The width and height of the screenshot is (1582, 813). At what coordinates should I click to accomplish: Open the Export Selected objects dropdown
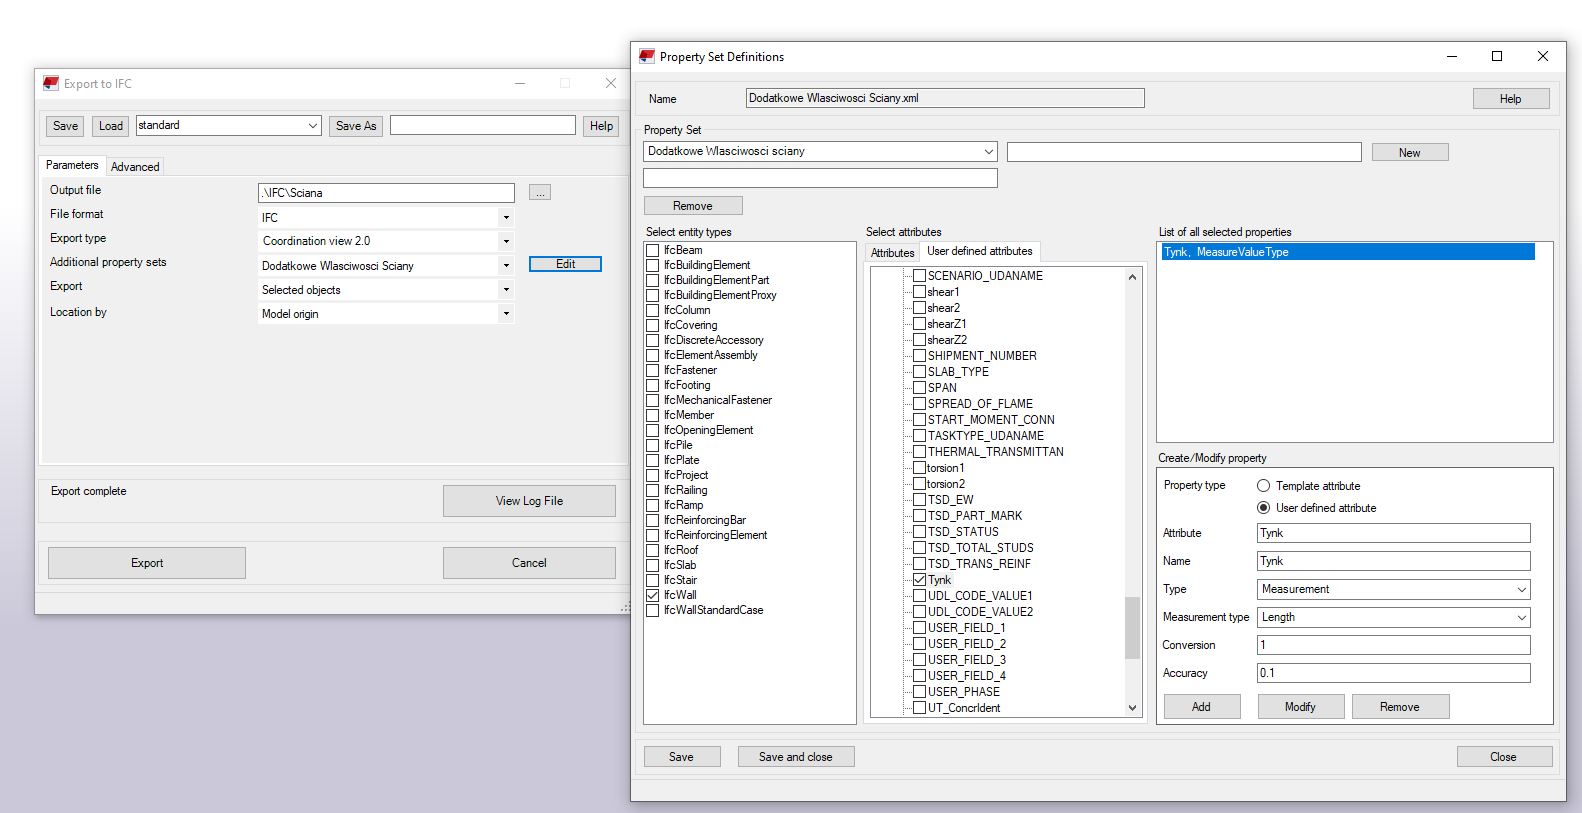pyautogui.click(x=506, y=289)
